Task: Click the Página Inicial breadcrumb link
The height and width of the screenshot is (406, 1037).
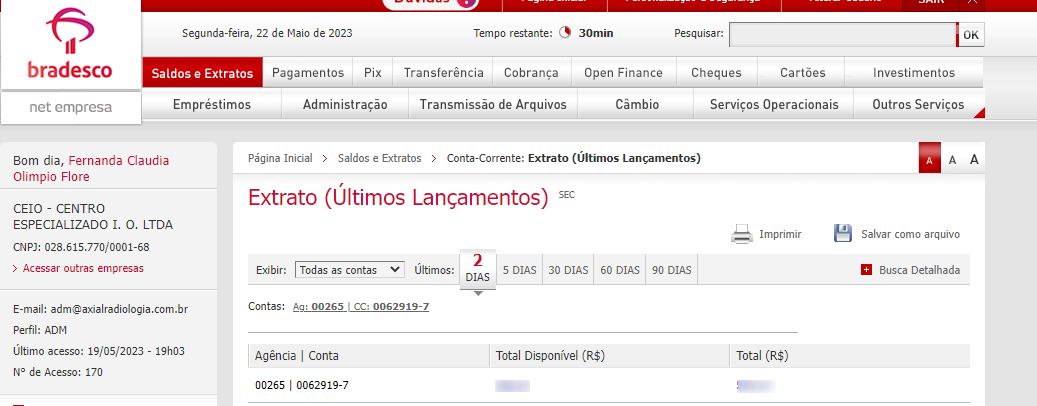Action: pos(280,158)
